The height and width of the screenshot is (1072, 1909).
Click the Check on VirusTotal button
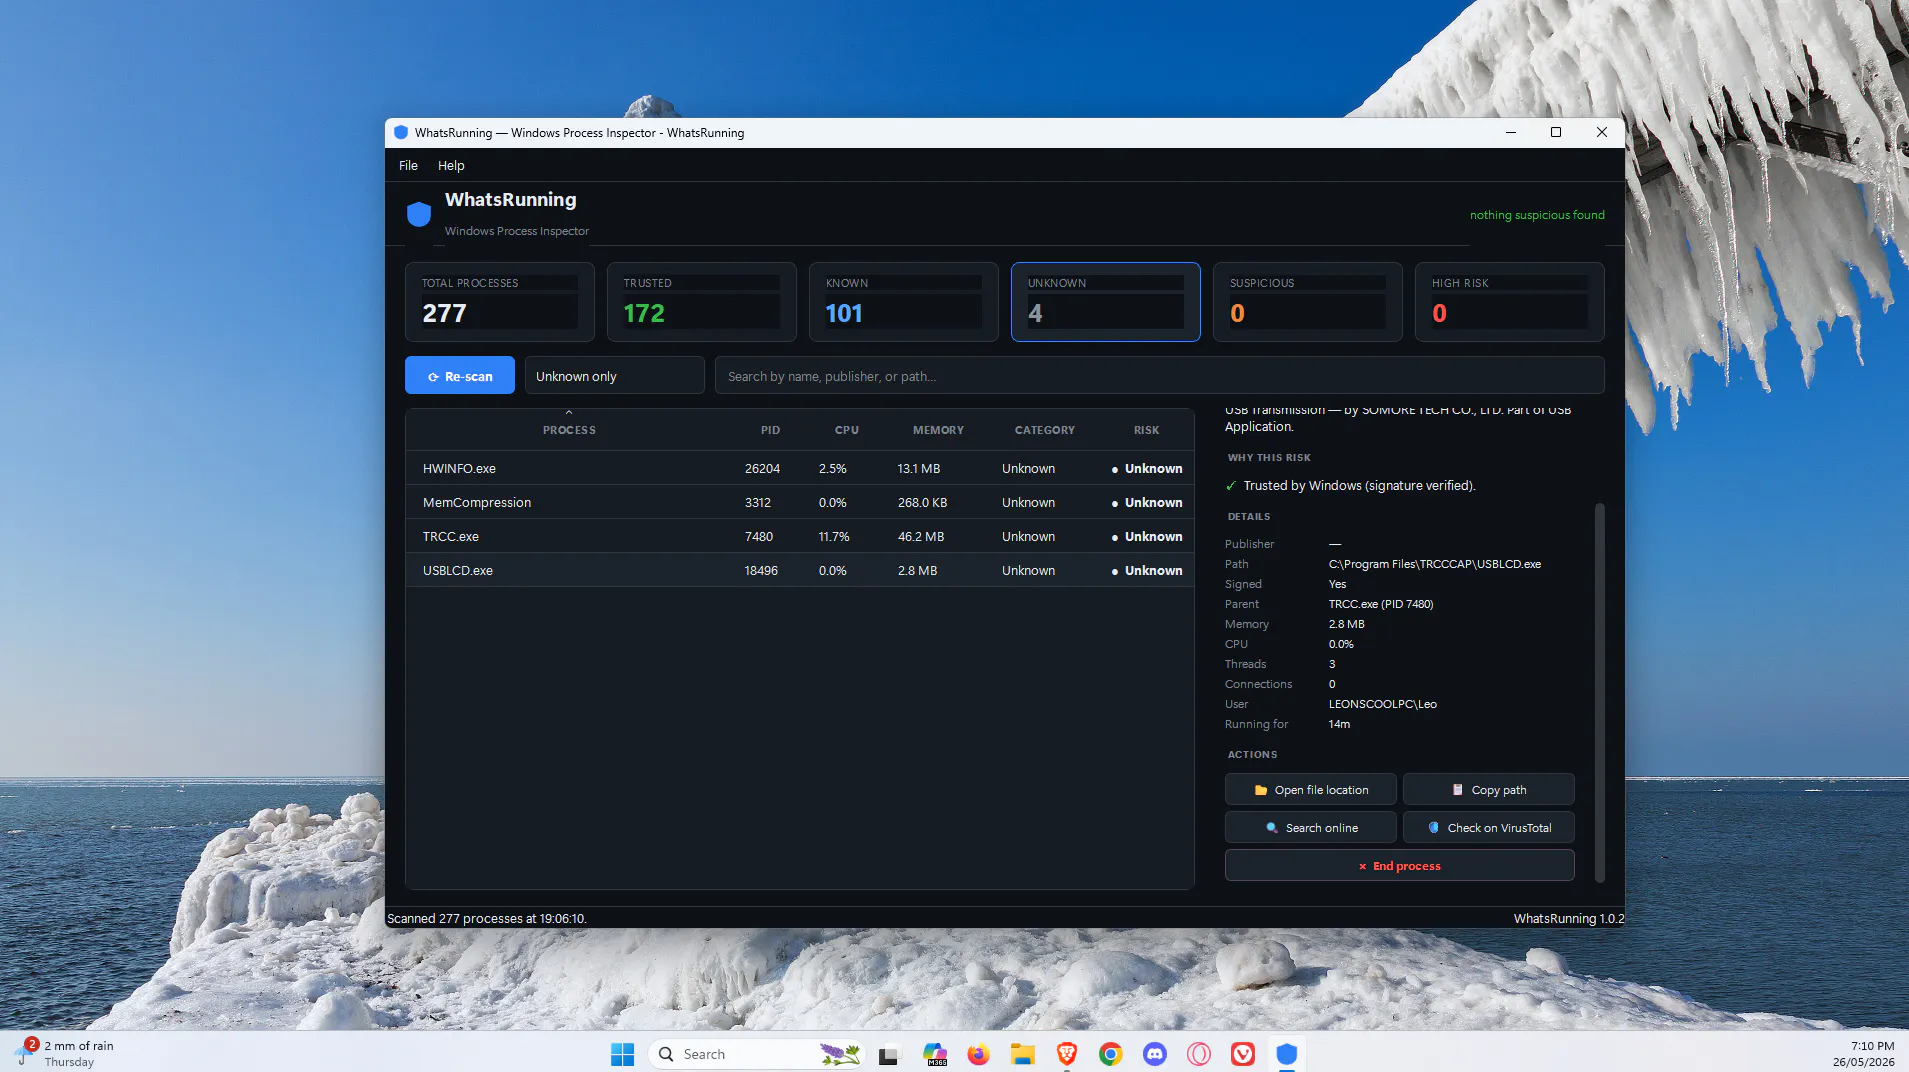click(1489, 827)
